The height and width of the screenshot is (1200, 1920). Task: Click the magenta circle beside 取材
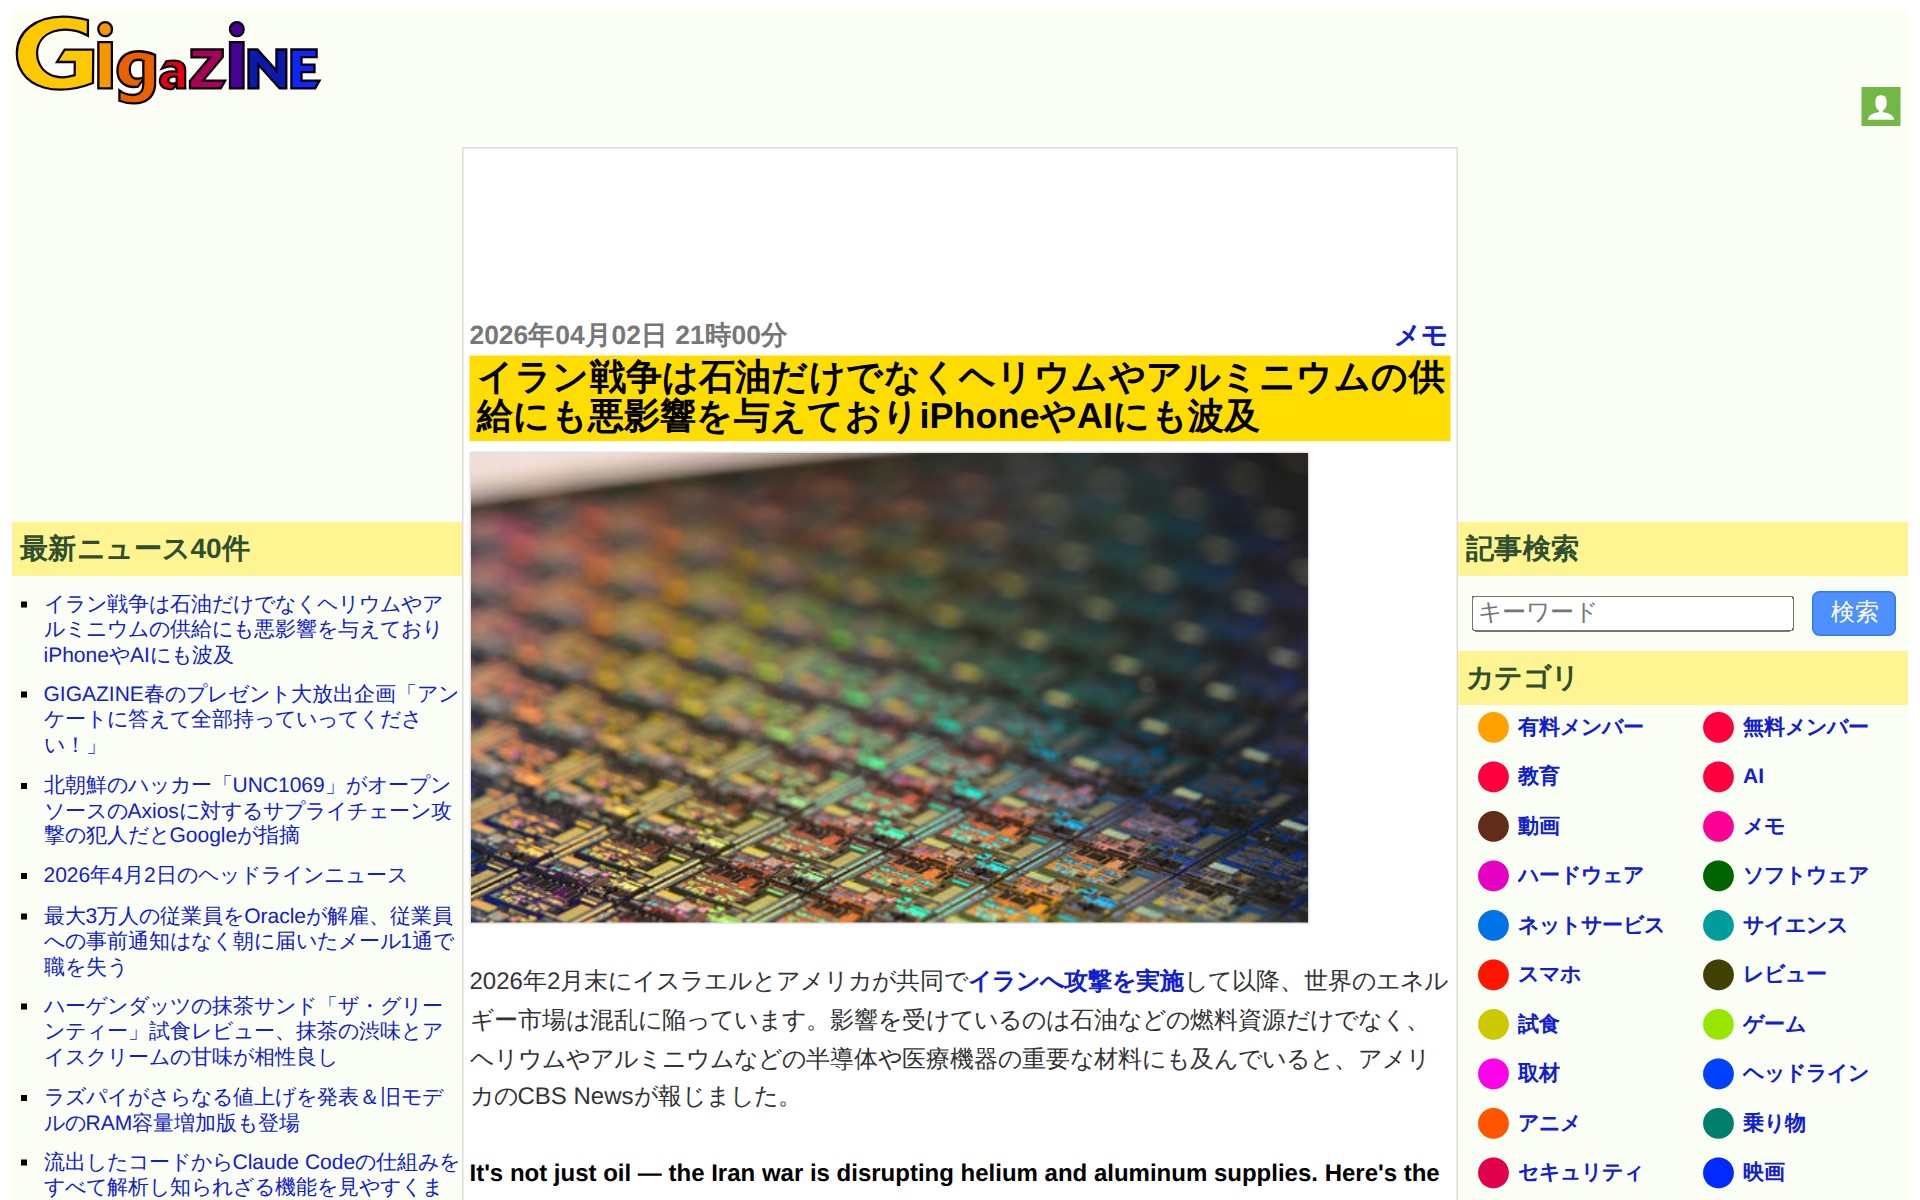[x=1493, y=1073]
